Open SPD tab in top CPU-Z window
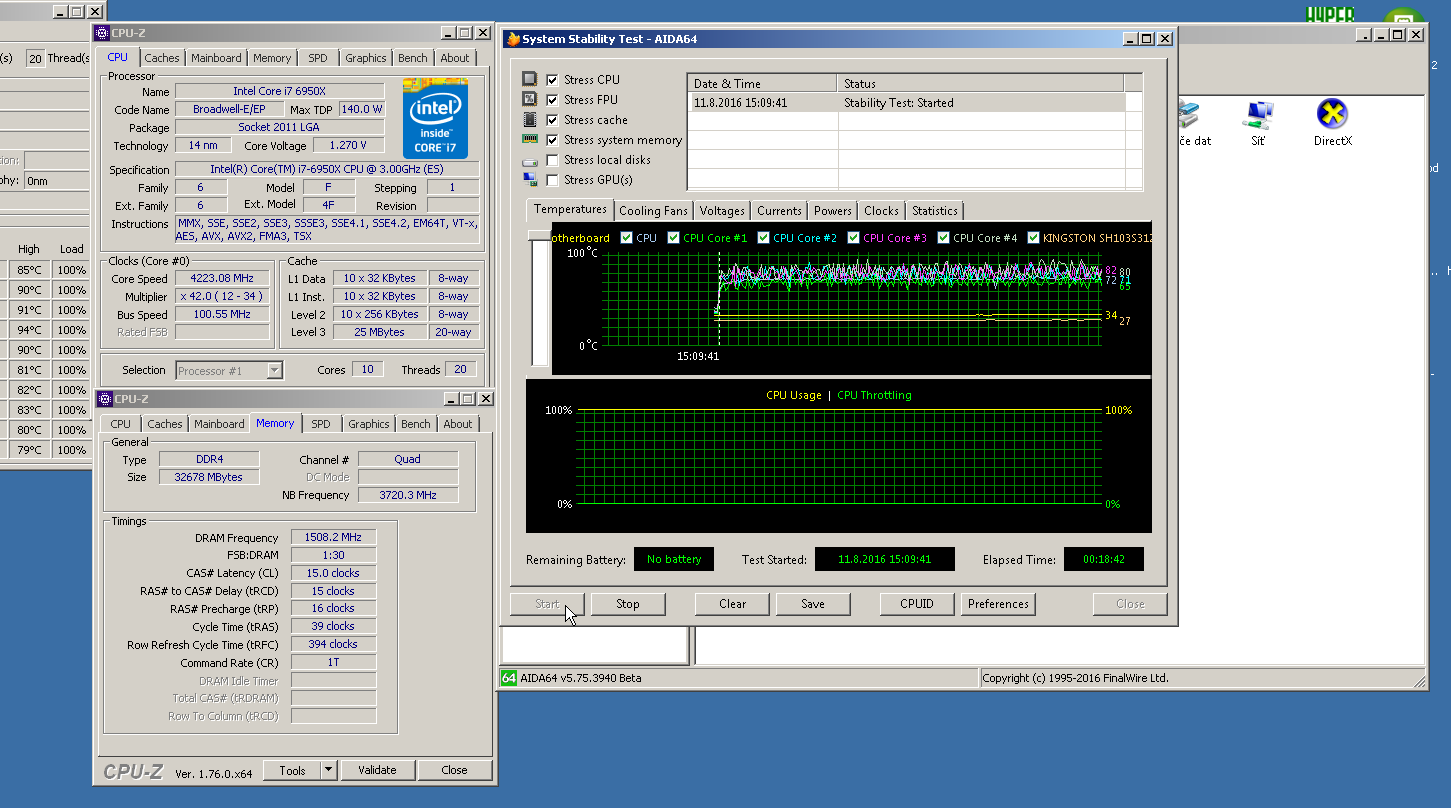The width and height of the screenshot is (1451, 808). (x=317, y=58)
